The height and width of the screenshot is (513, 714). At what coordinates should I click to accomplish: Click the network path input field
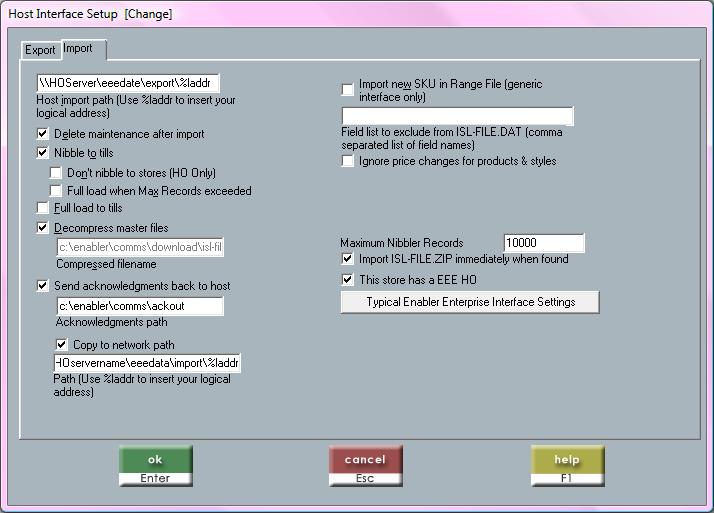tap(147, 363)
